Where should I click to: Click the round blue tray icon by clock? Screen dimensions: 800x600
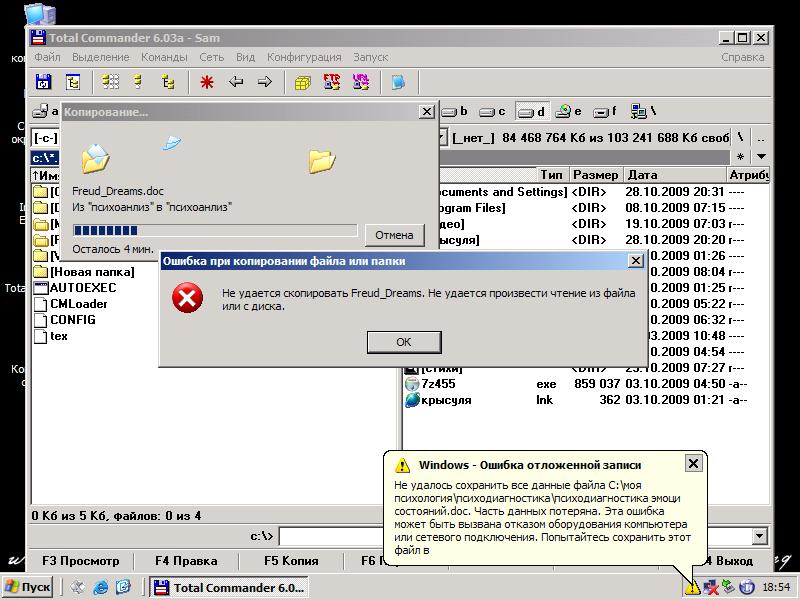747,588
